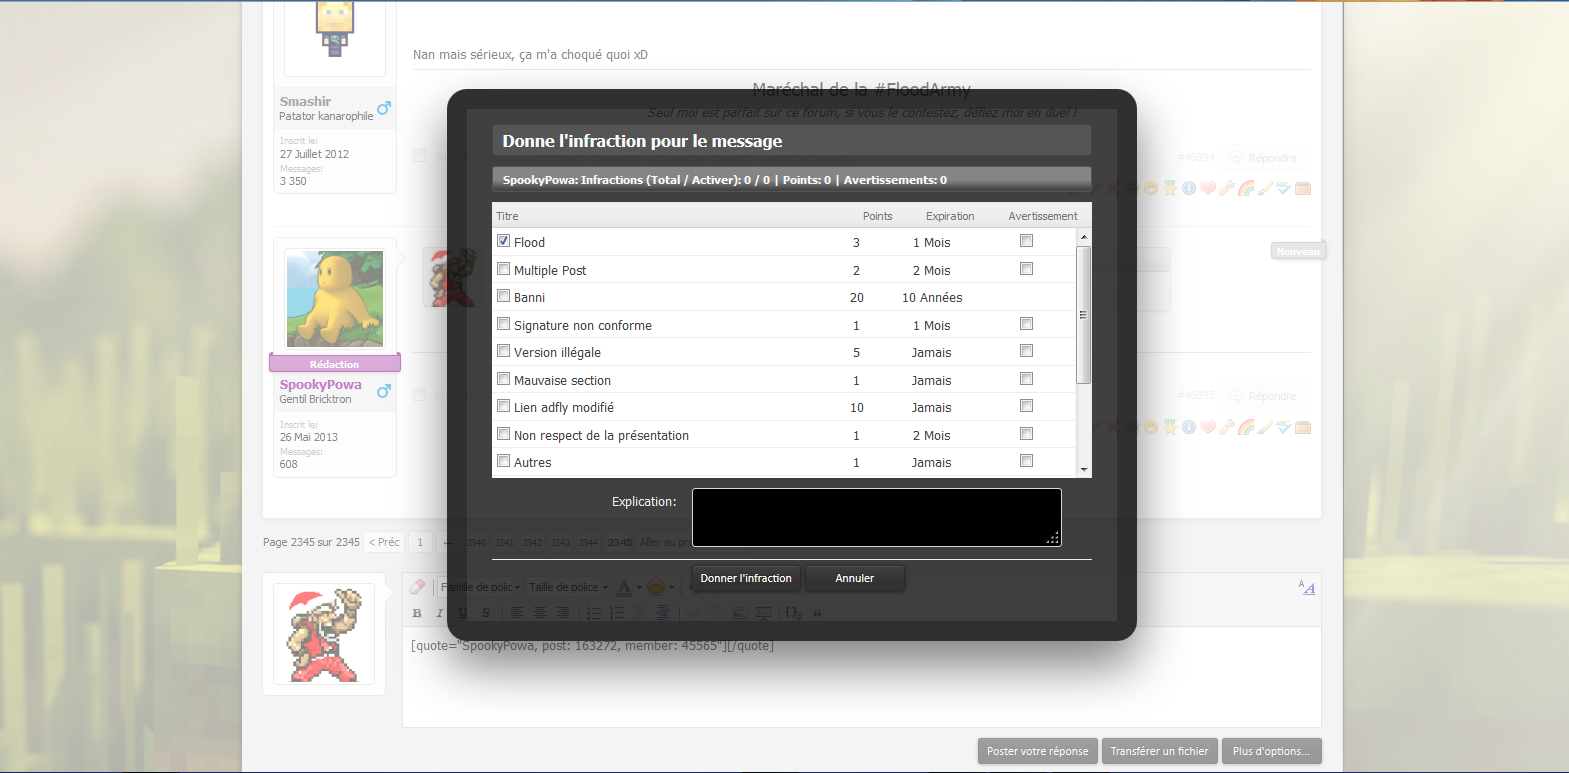This screenshot has height=773, width=1569.
Task: Click the Donner l'infraction button
Action: coord(746,578)
